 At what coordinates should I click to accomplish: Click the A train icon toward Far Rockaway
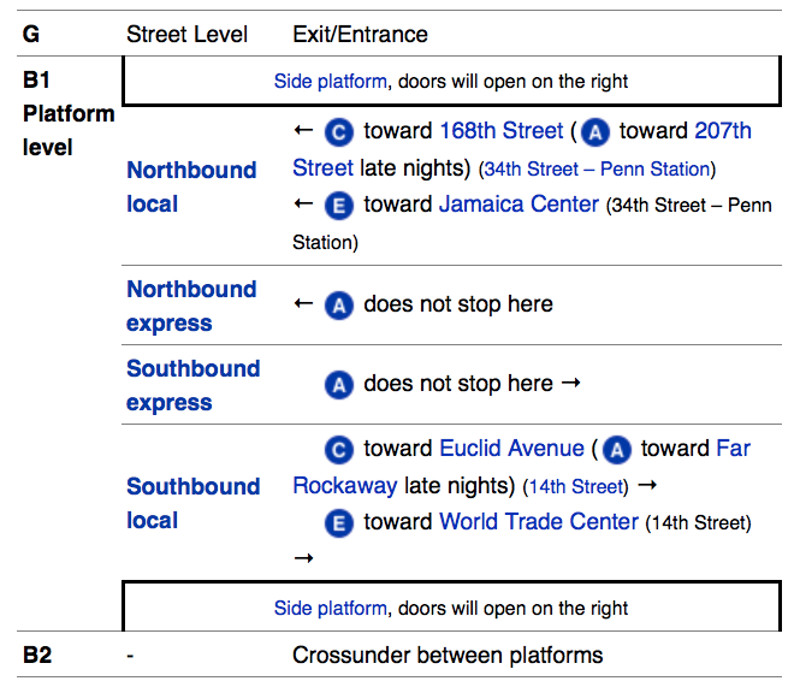tap(617, 450)
